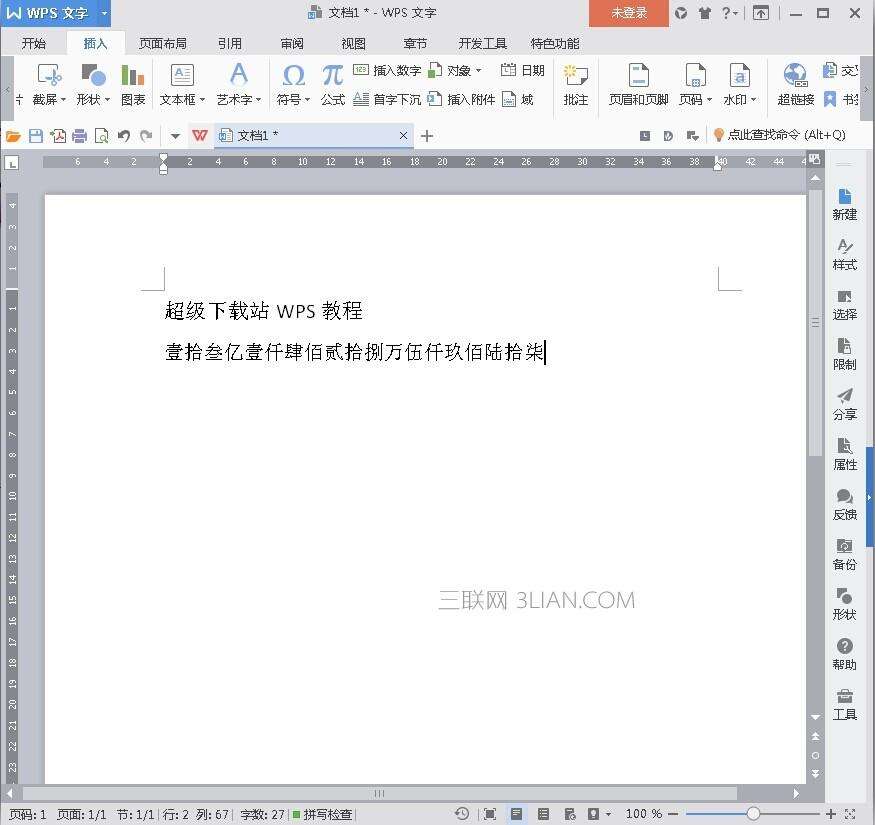This screenshot has width=875, height=825.
Task: Insert a Text Box (文本框)
Action: (182, 85)
